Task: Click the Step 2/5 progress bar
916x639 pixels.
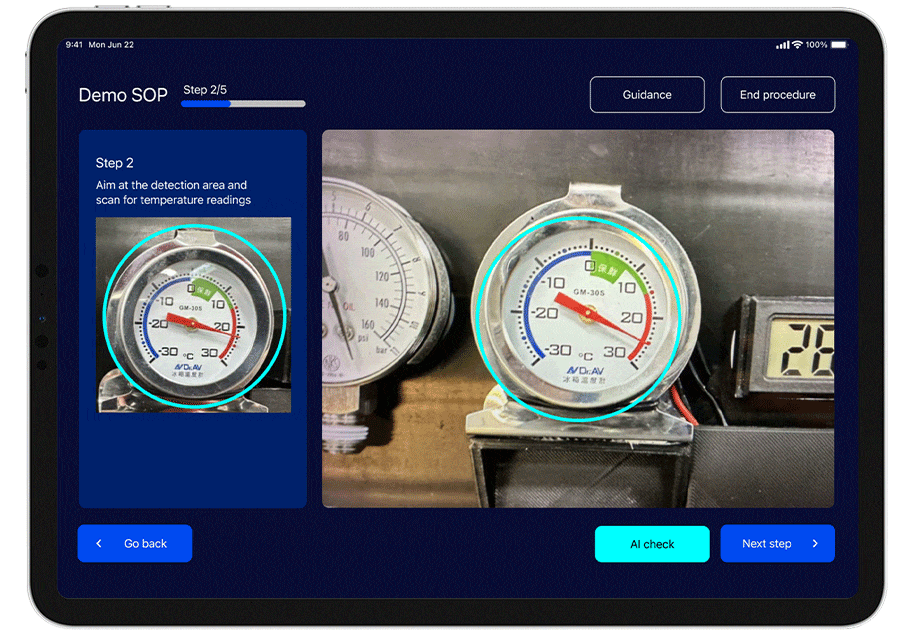Action: 243,104
